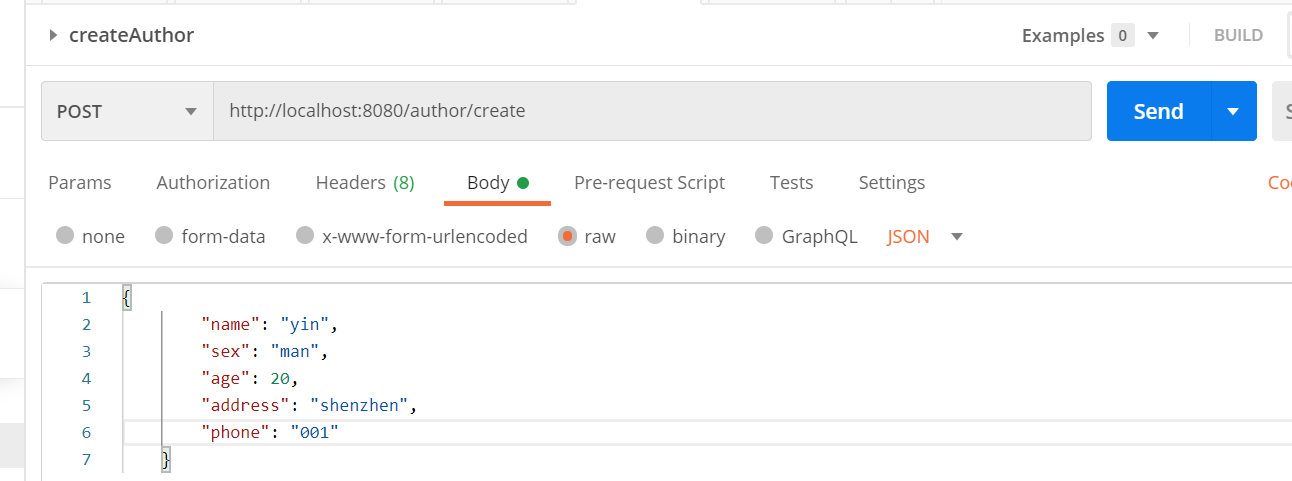Open the request Settings tab

[x=891, y=183]
